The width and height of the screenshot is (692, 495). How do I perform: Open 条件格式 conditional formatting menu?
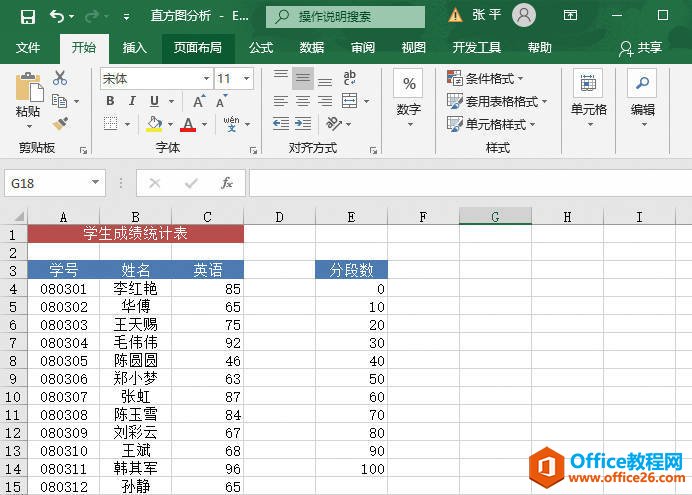[x=485, y=79]
